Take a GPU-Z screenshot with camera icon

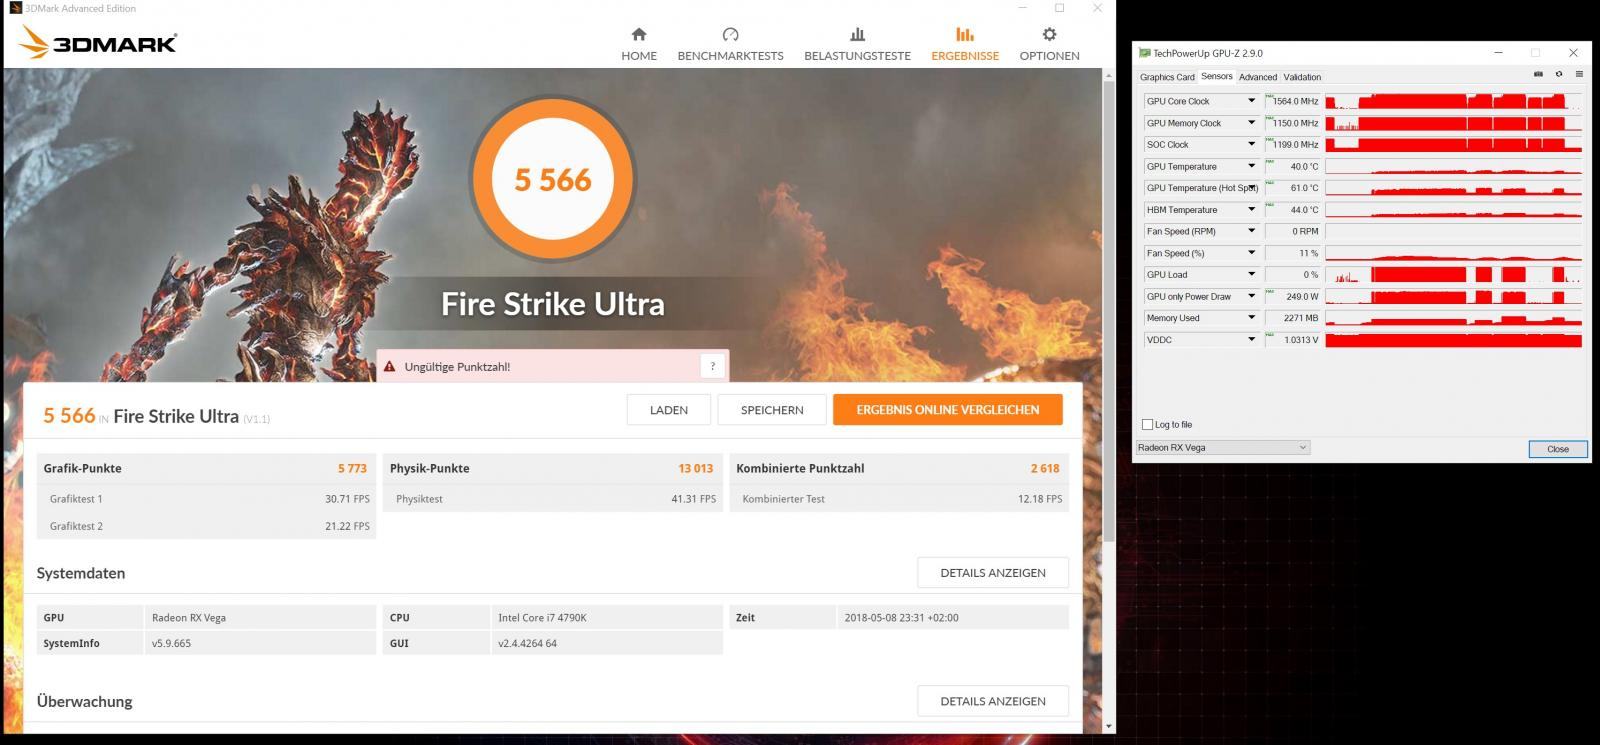coord(1538,74)
